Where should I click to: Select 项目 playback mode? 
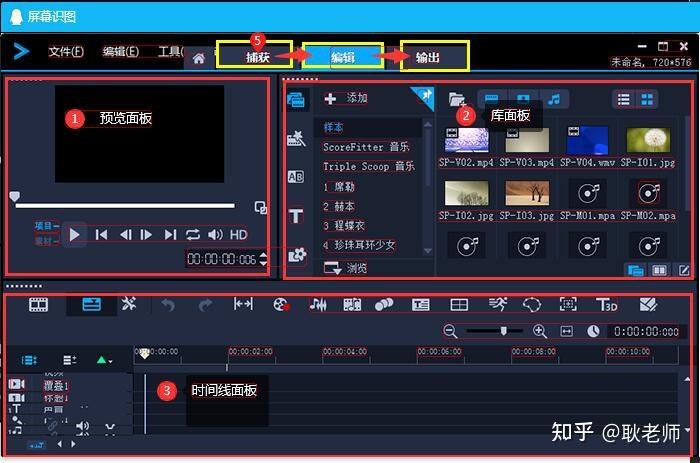click(x=46, y=226)
